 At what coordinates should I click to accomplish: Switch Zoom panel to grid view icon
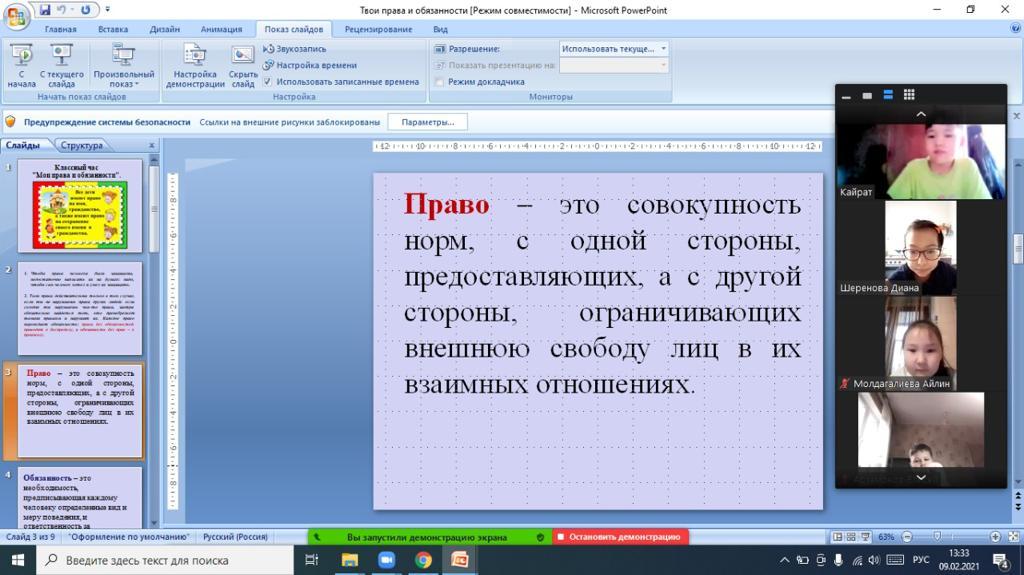point(909,95)
